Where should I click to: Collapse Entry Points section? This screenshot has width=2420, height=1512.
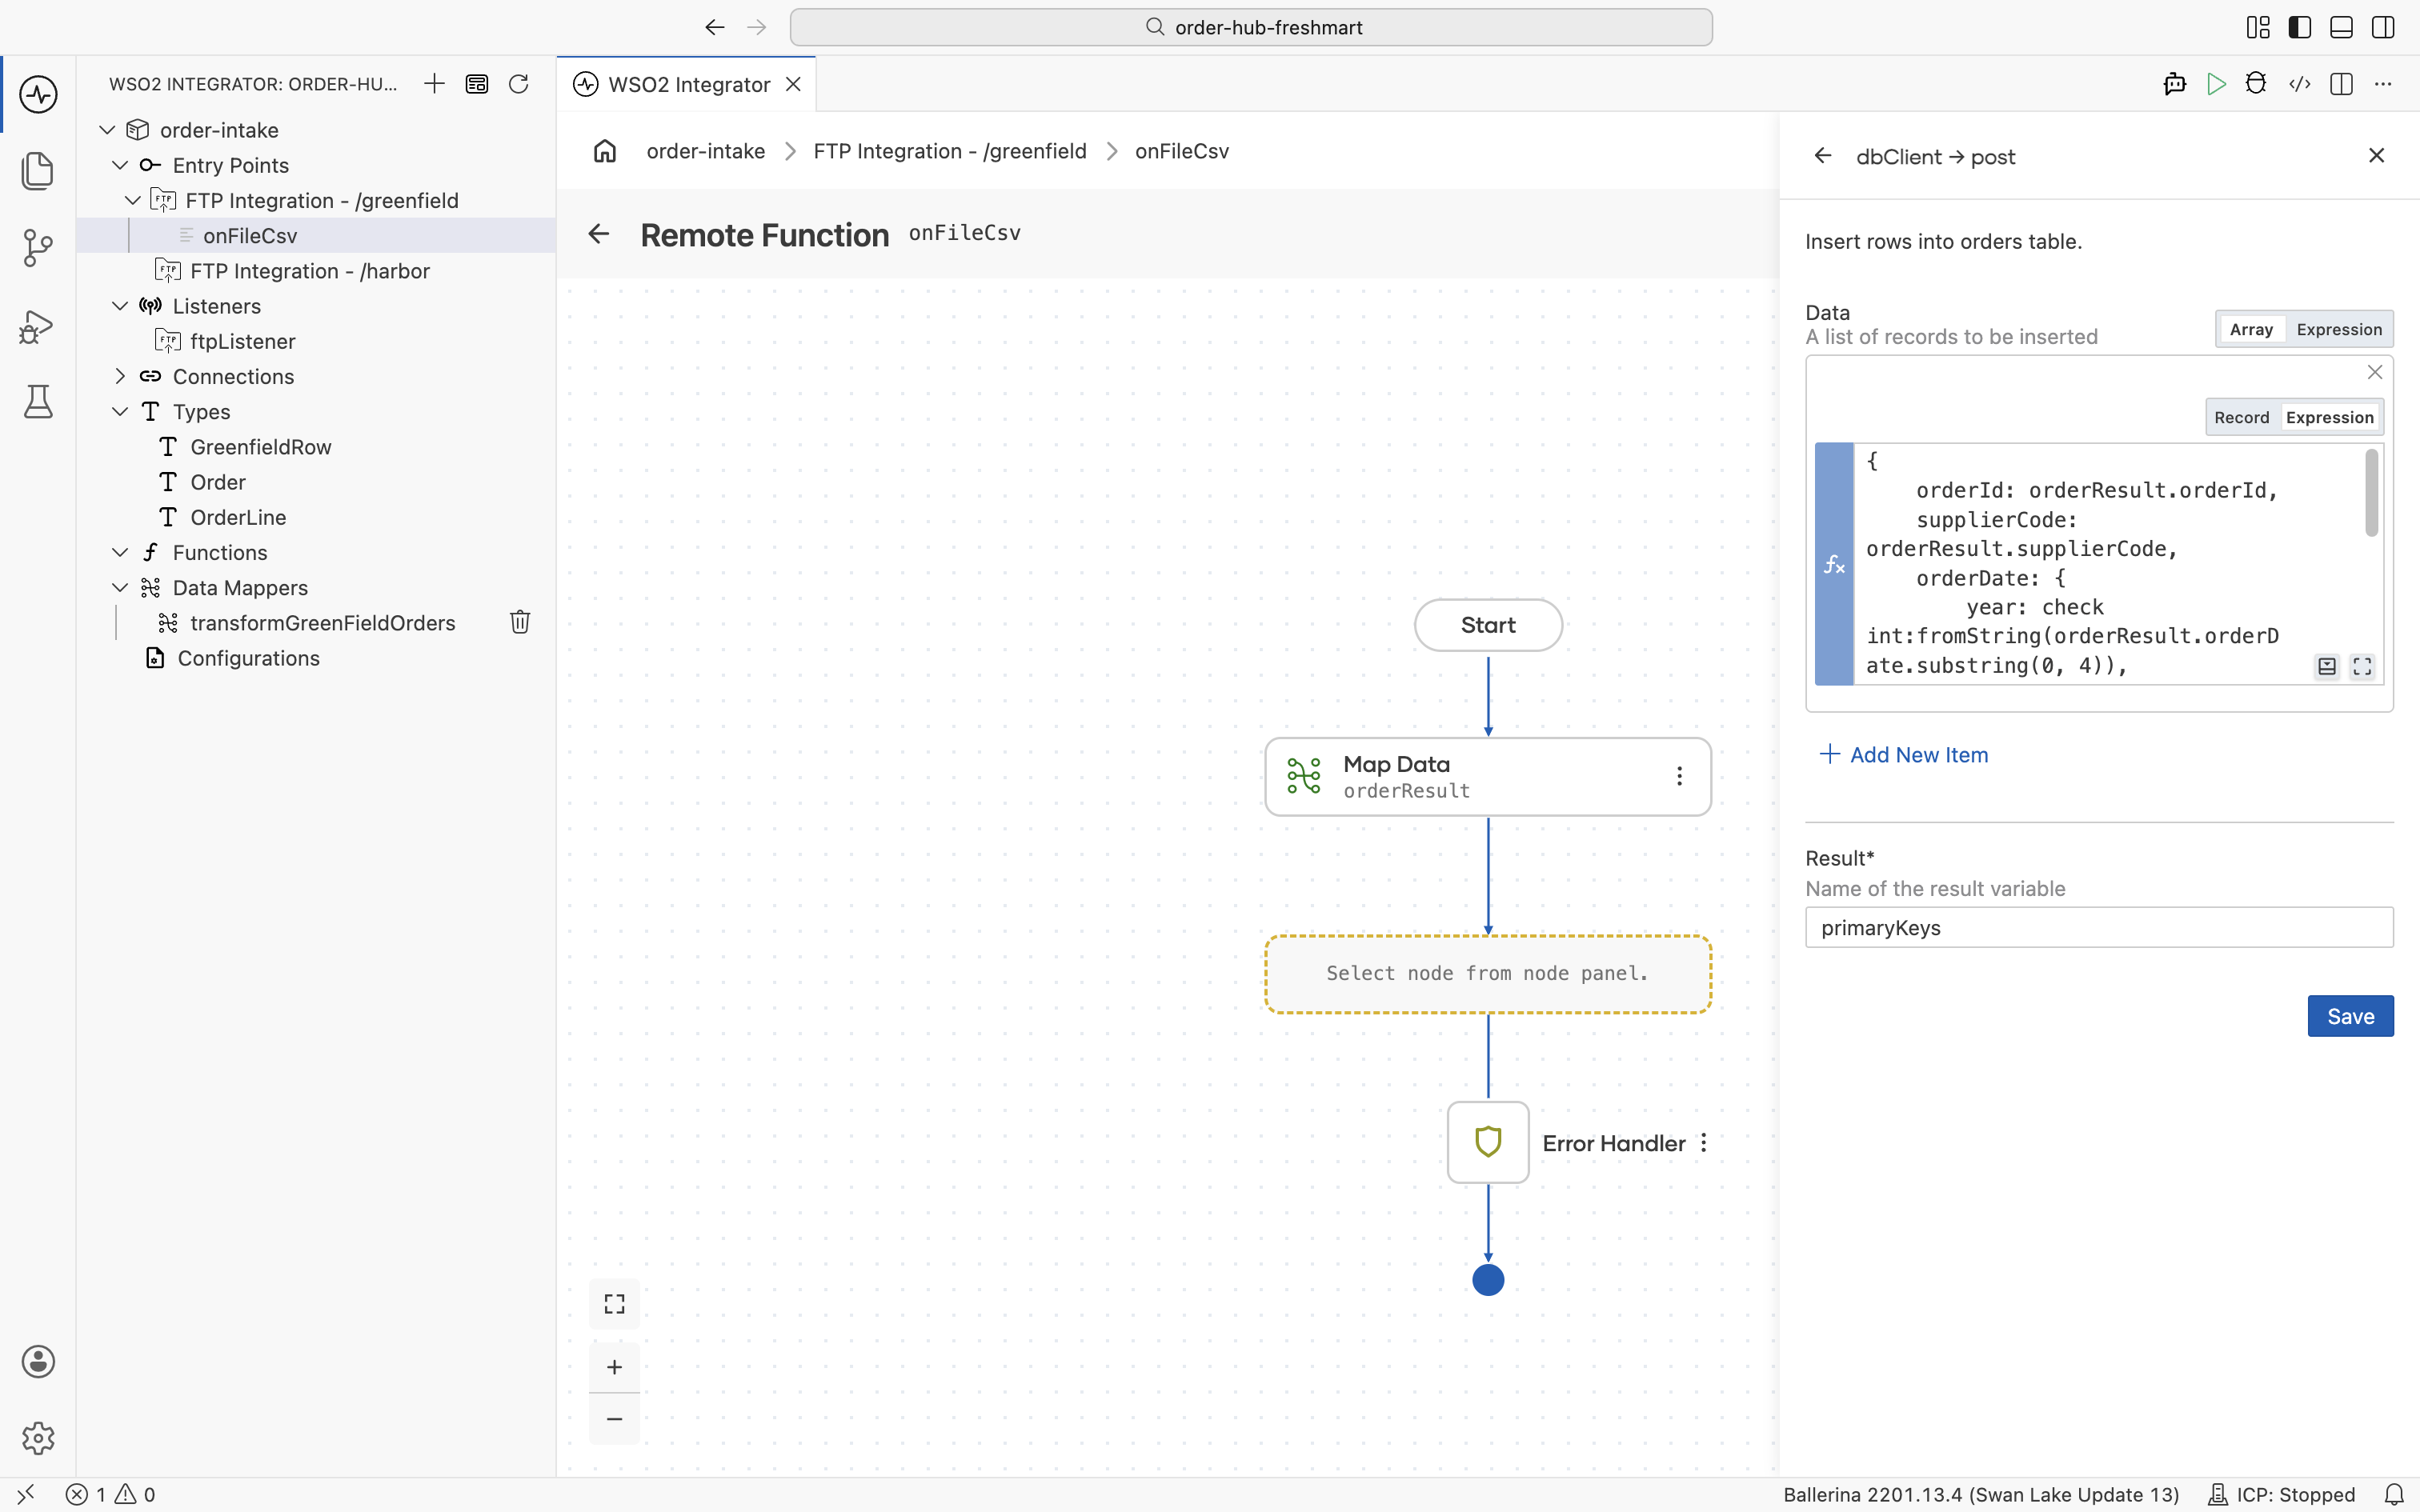[x=120, y=165]
